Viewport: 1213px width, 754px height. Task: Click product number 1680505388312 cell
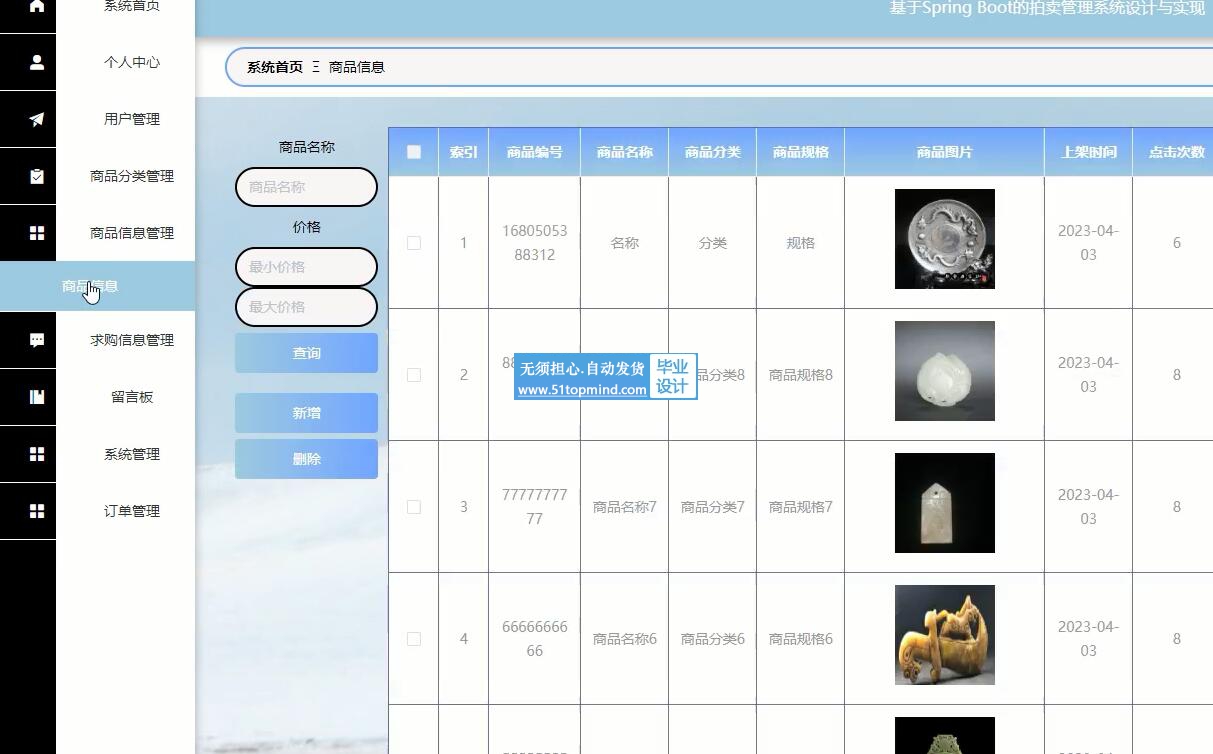(535, 243)
